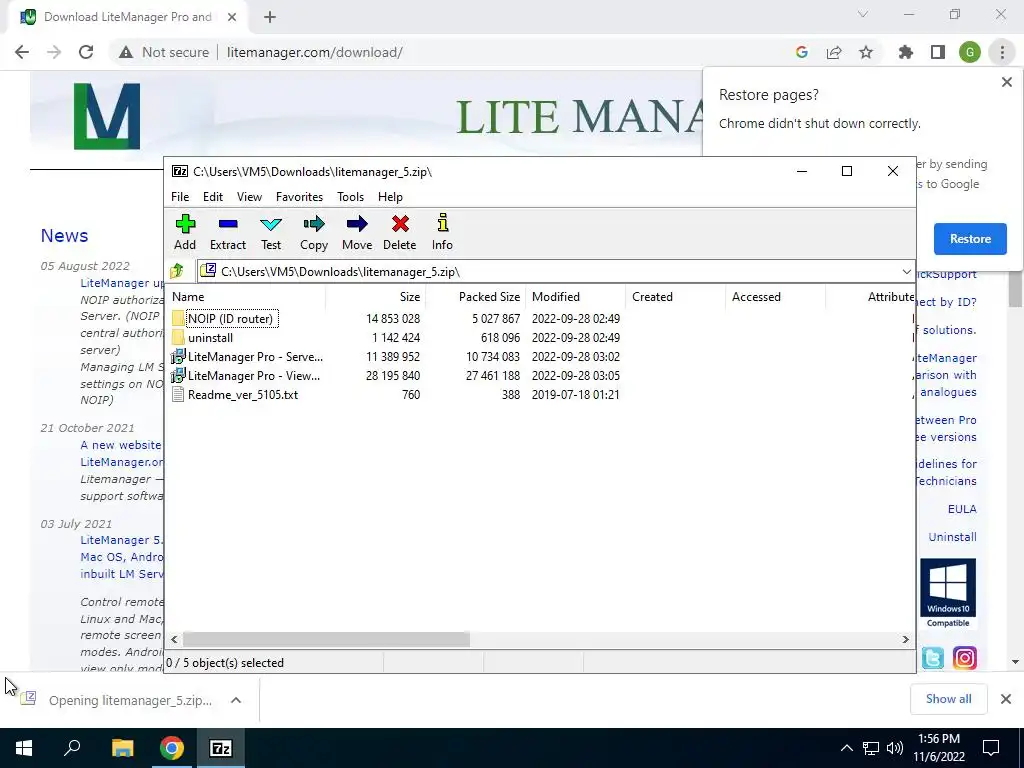This screenshot has width=1024, height=768.
Task: Open the Tools menu in 7-Zip
Action: 351,197
